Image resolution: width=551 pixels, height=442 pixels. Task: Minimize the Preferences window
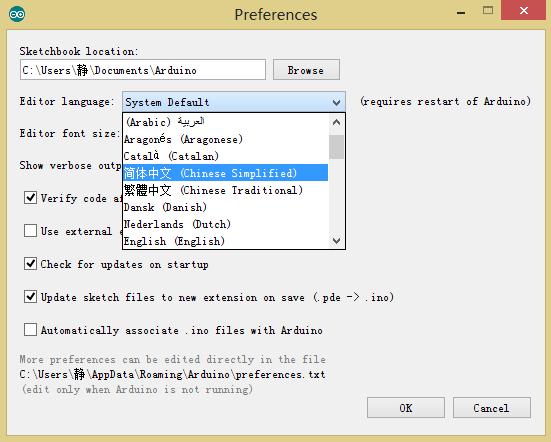pos(461,13)
